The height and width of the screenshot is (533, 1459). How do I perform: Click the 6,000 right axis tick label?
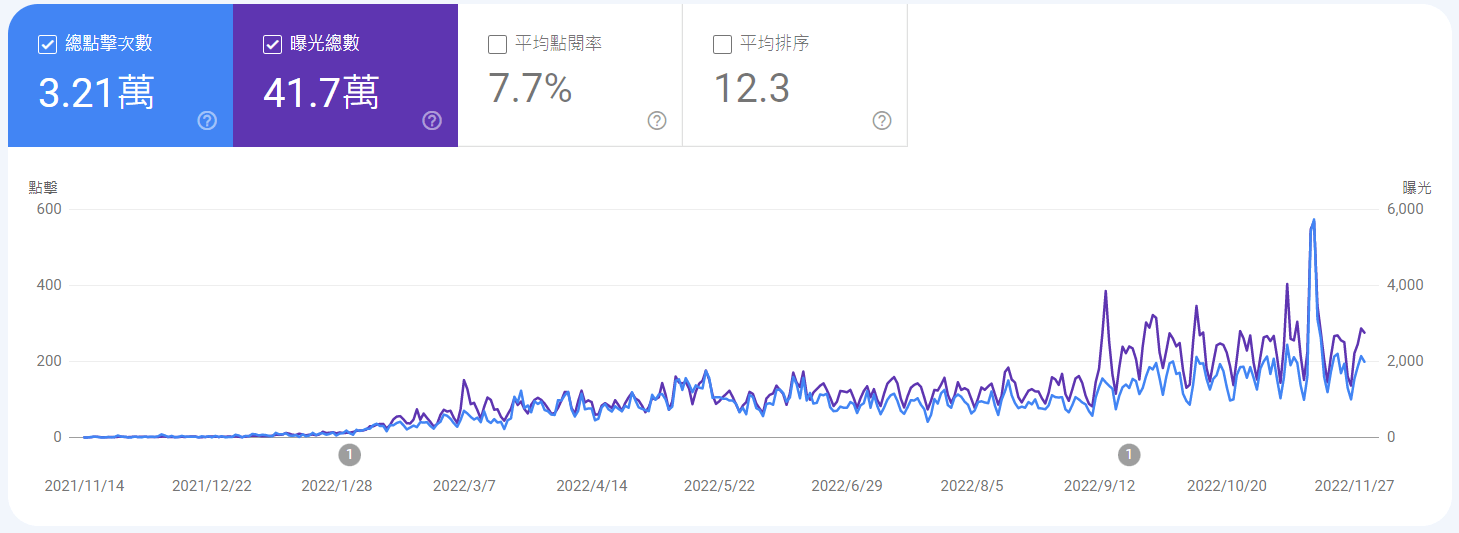point(1405,209)
